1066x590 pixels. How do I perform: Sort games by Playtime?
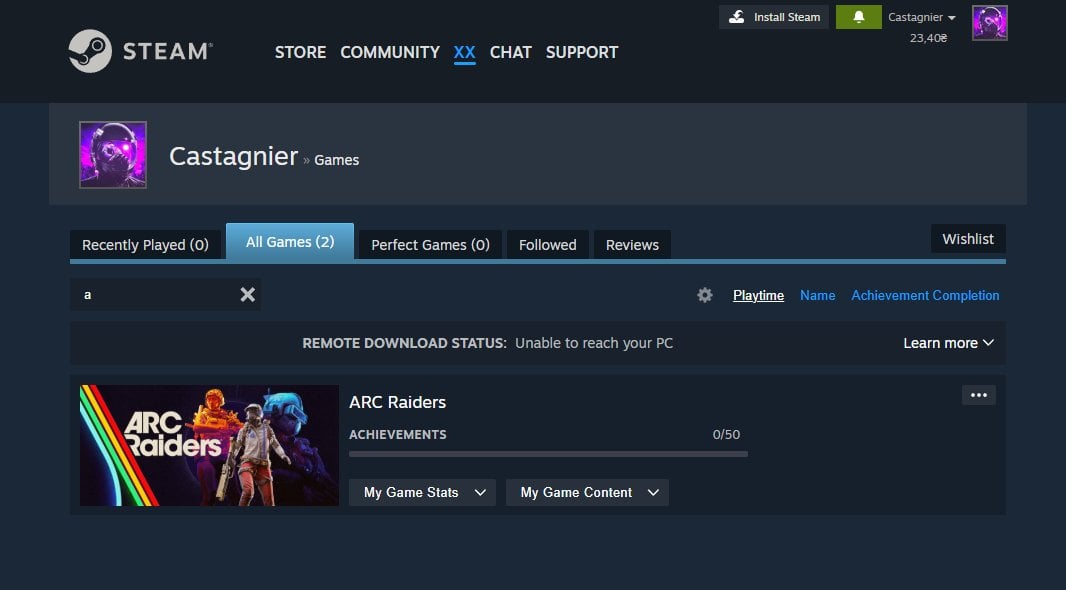click(x=758, y=295)
